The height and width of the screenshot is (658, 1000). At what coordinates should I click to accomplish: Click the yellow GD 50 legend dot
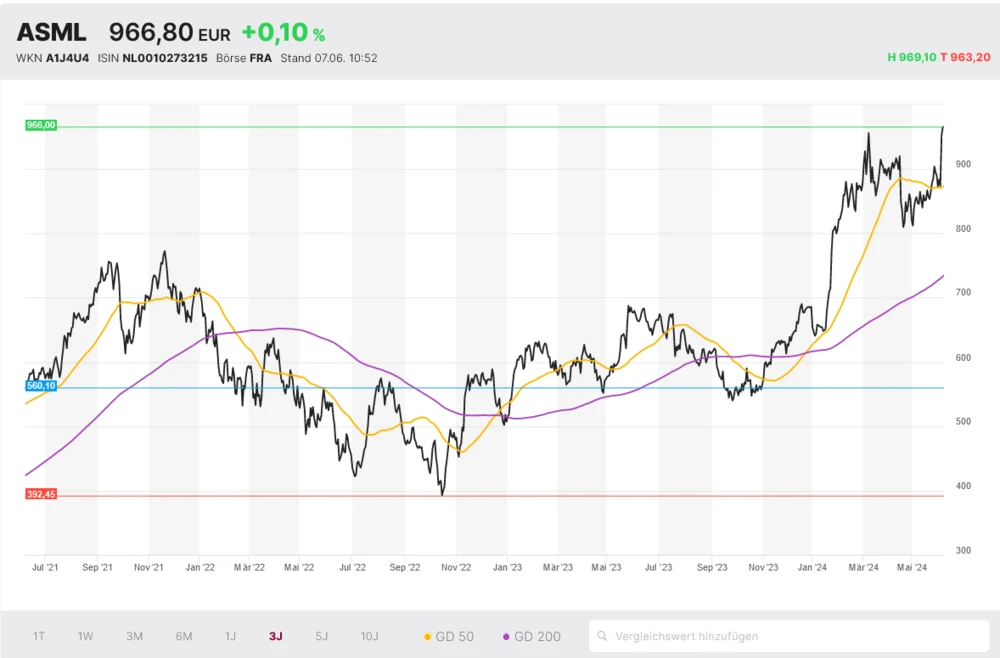[x=427, y=636]
